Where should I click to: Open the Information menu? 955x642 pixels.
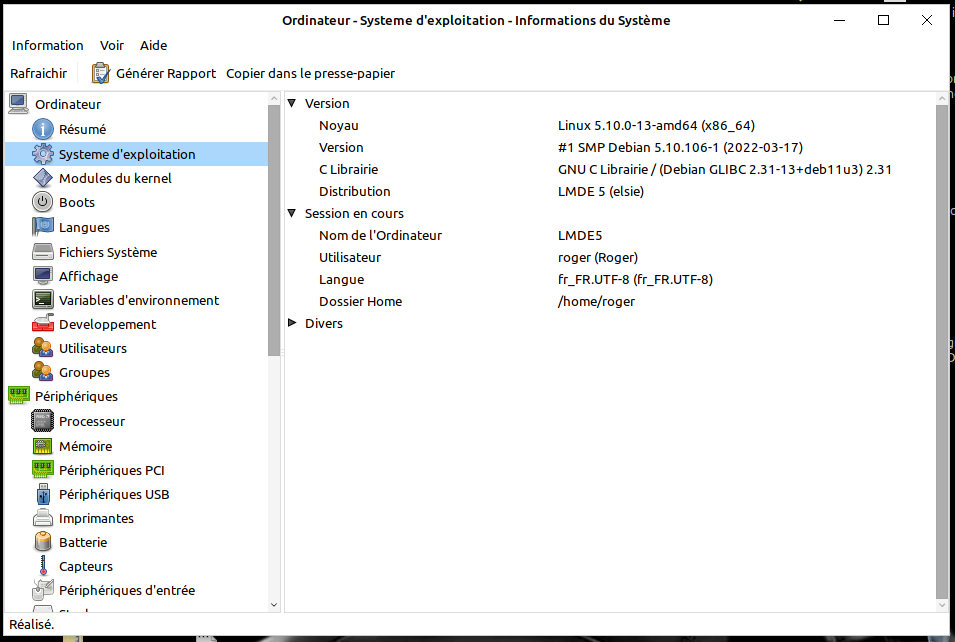point(47,45)
